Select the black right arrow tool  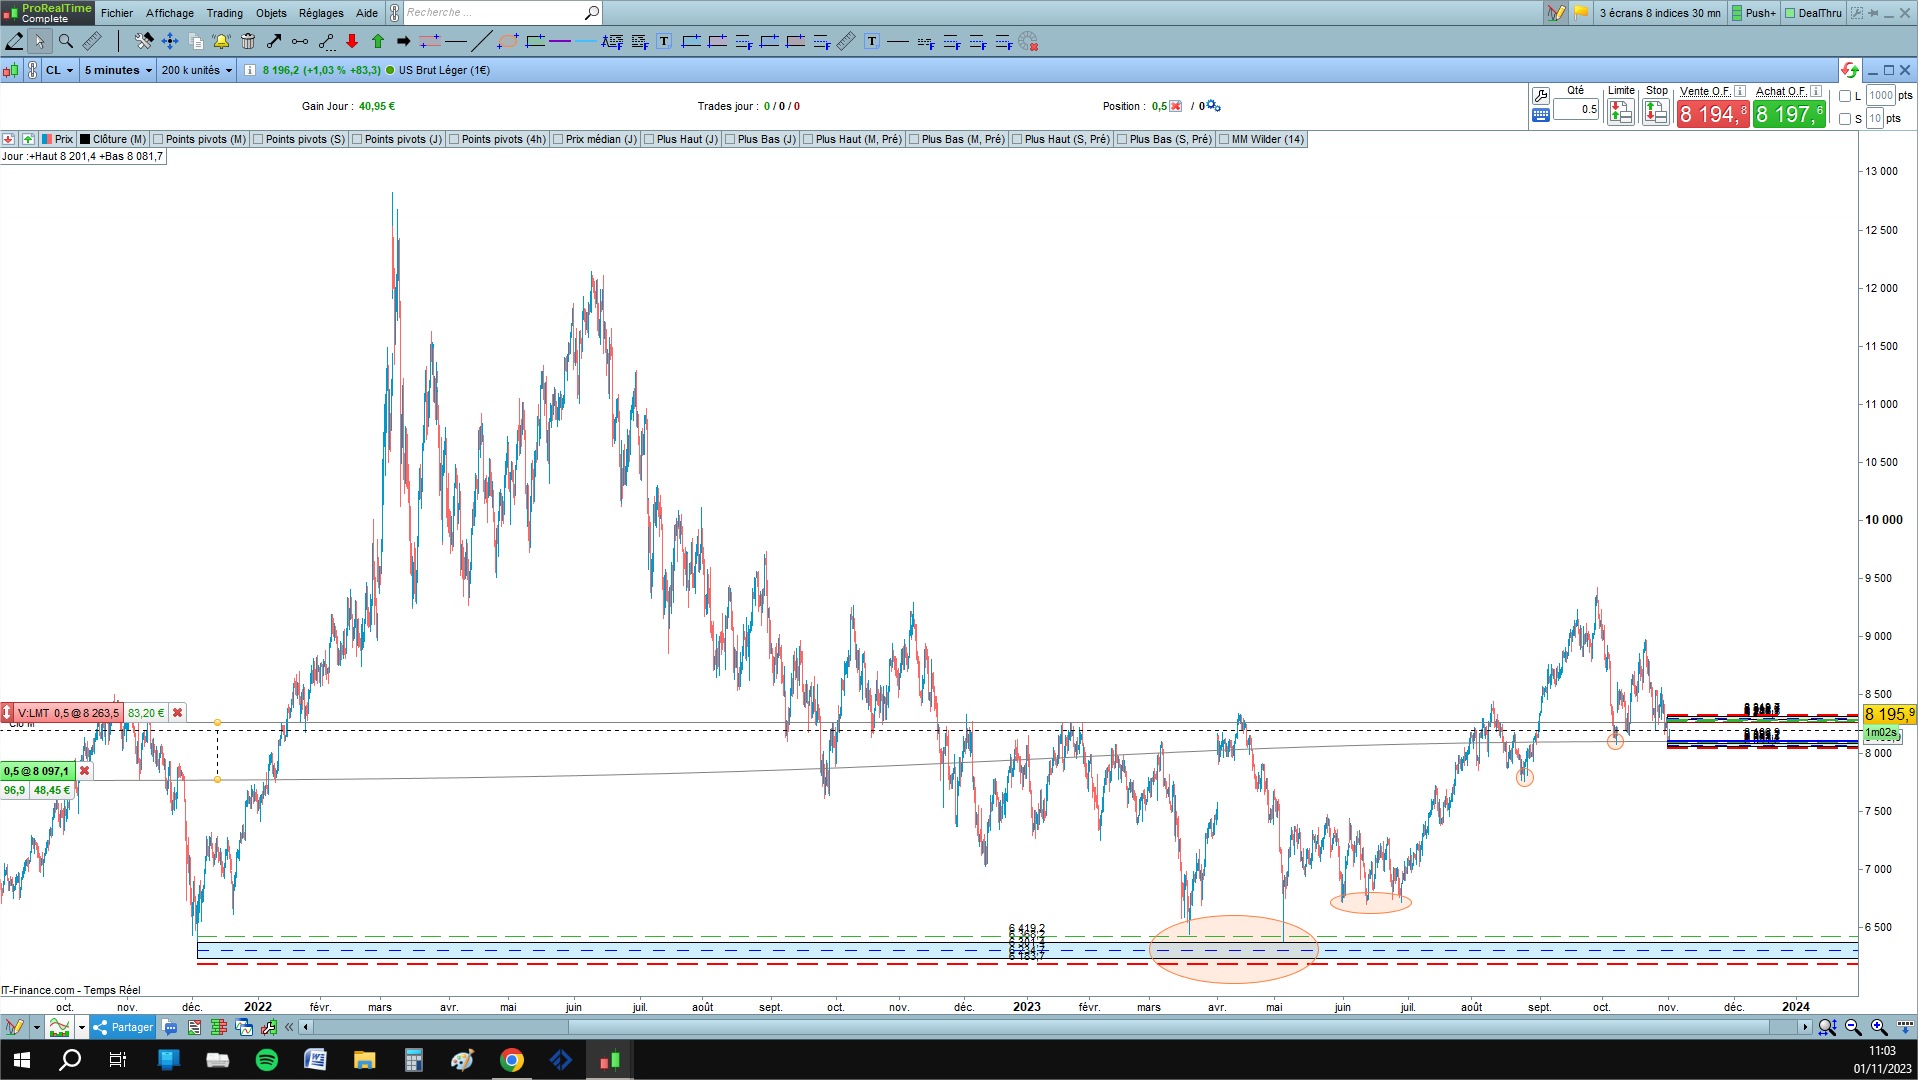pos(404,41)
